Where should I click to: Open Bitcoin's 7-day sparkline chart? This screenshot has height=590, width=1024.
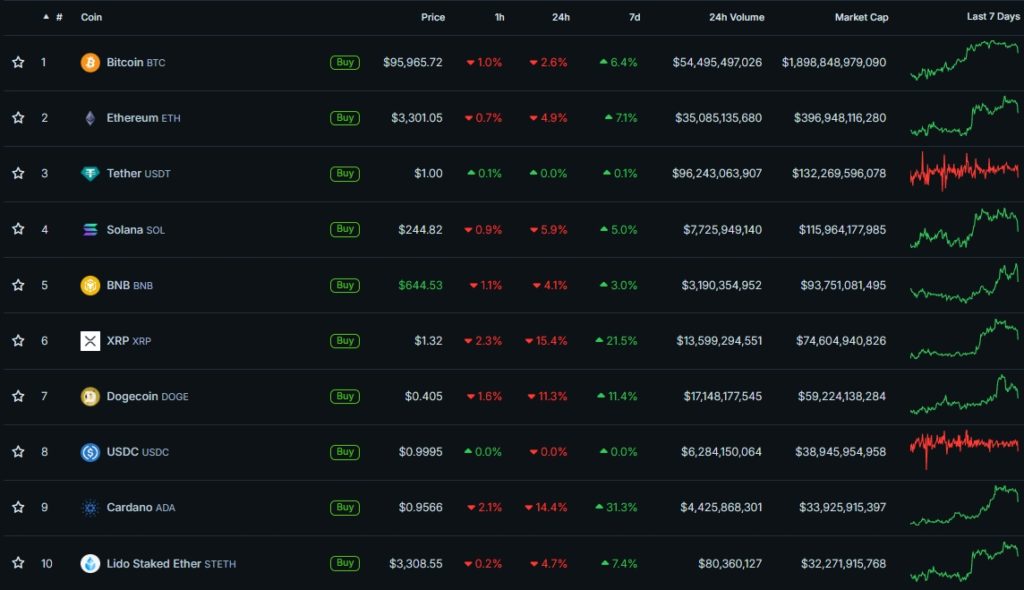pos(964,60)
